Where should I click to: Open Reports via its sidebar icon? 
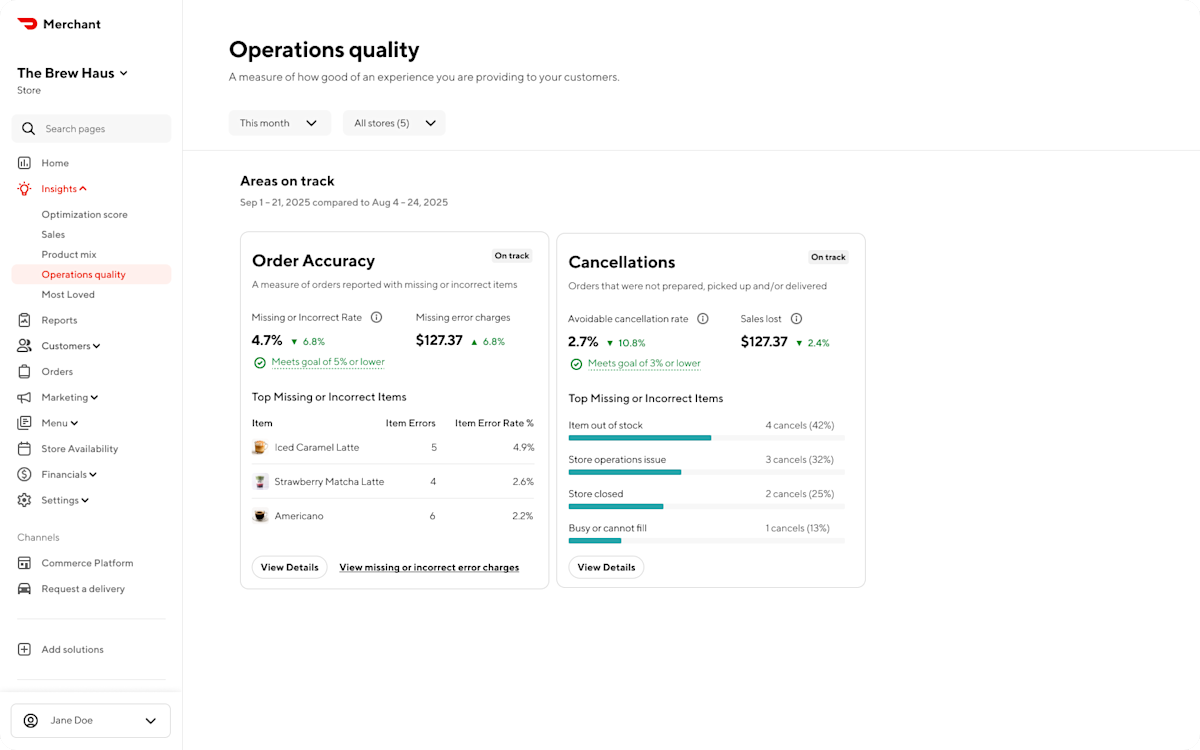(x=23, y=320)
